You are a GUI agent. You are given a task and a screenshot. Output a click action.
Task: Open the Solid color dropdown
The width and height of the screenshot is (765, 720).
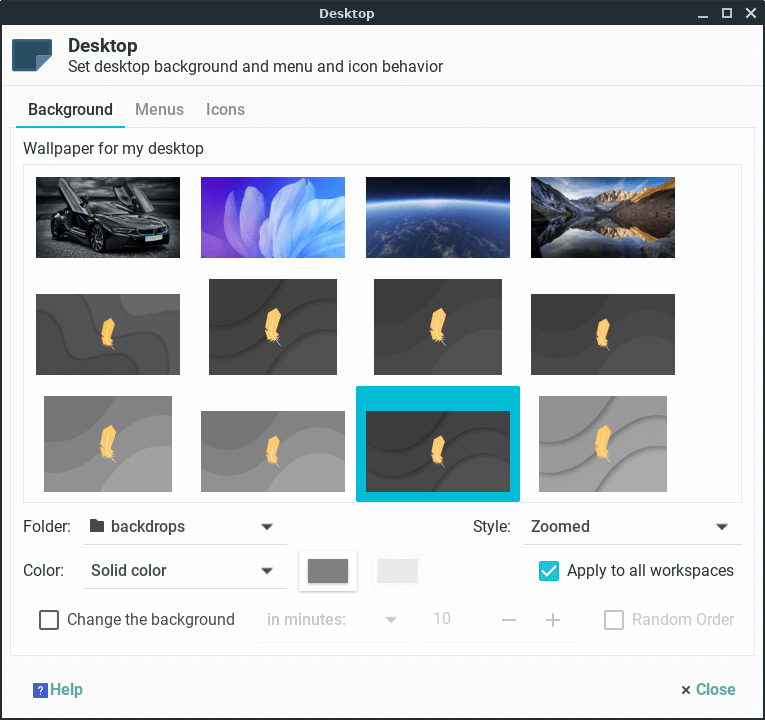pyautogui.click(x=181, y=571)
